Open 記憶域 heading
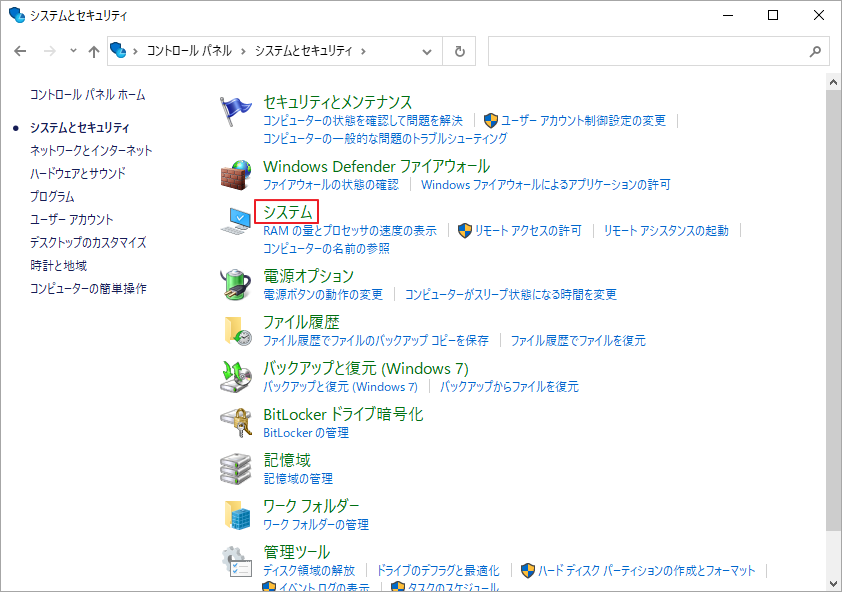This screenshot has width=842, height=592. [287, 460]
